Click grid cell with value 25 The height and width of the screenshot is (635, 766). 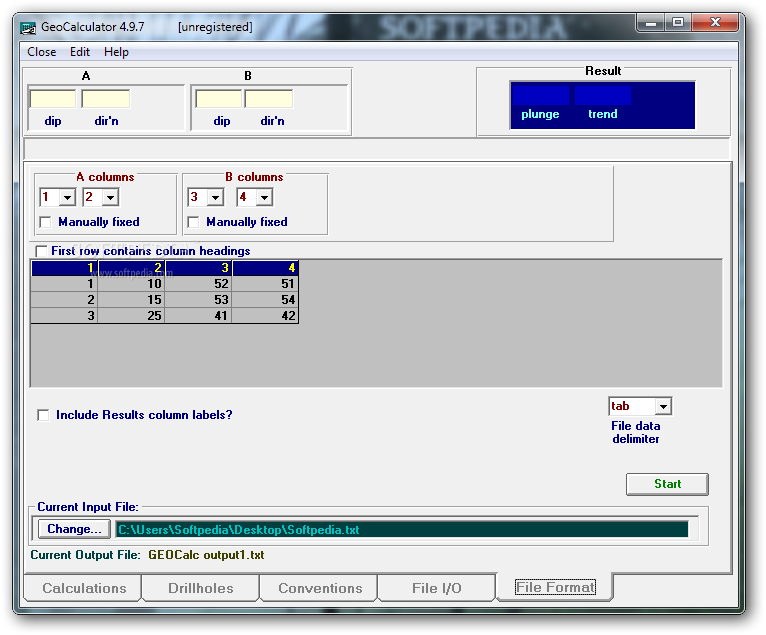132,316
